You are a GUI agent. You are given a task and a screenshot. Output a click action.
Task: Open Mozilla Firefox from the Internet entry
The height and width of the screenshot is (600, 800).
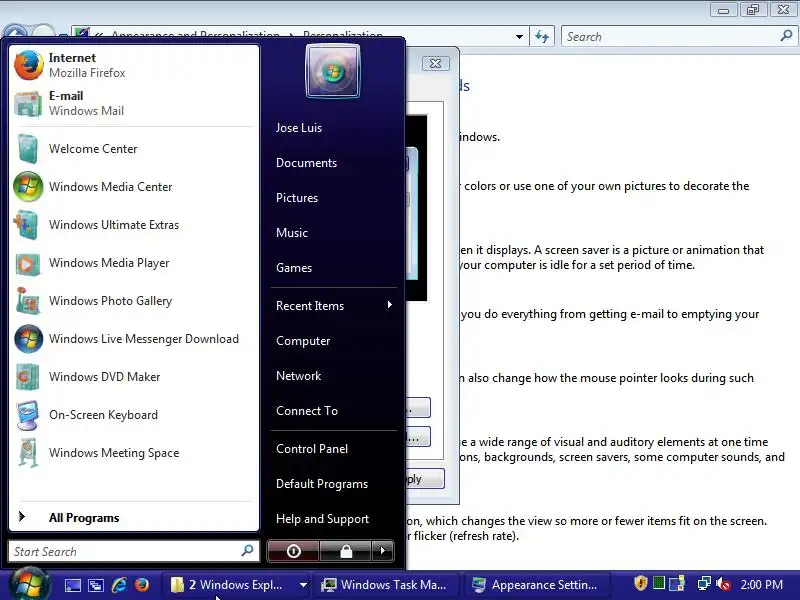pos(134,65)
